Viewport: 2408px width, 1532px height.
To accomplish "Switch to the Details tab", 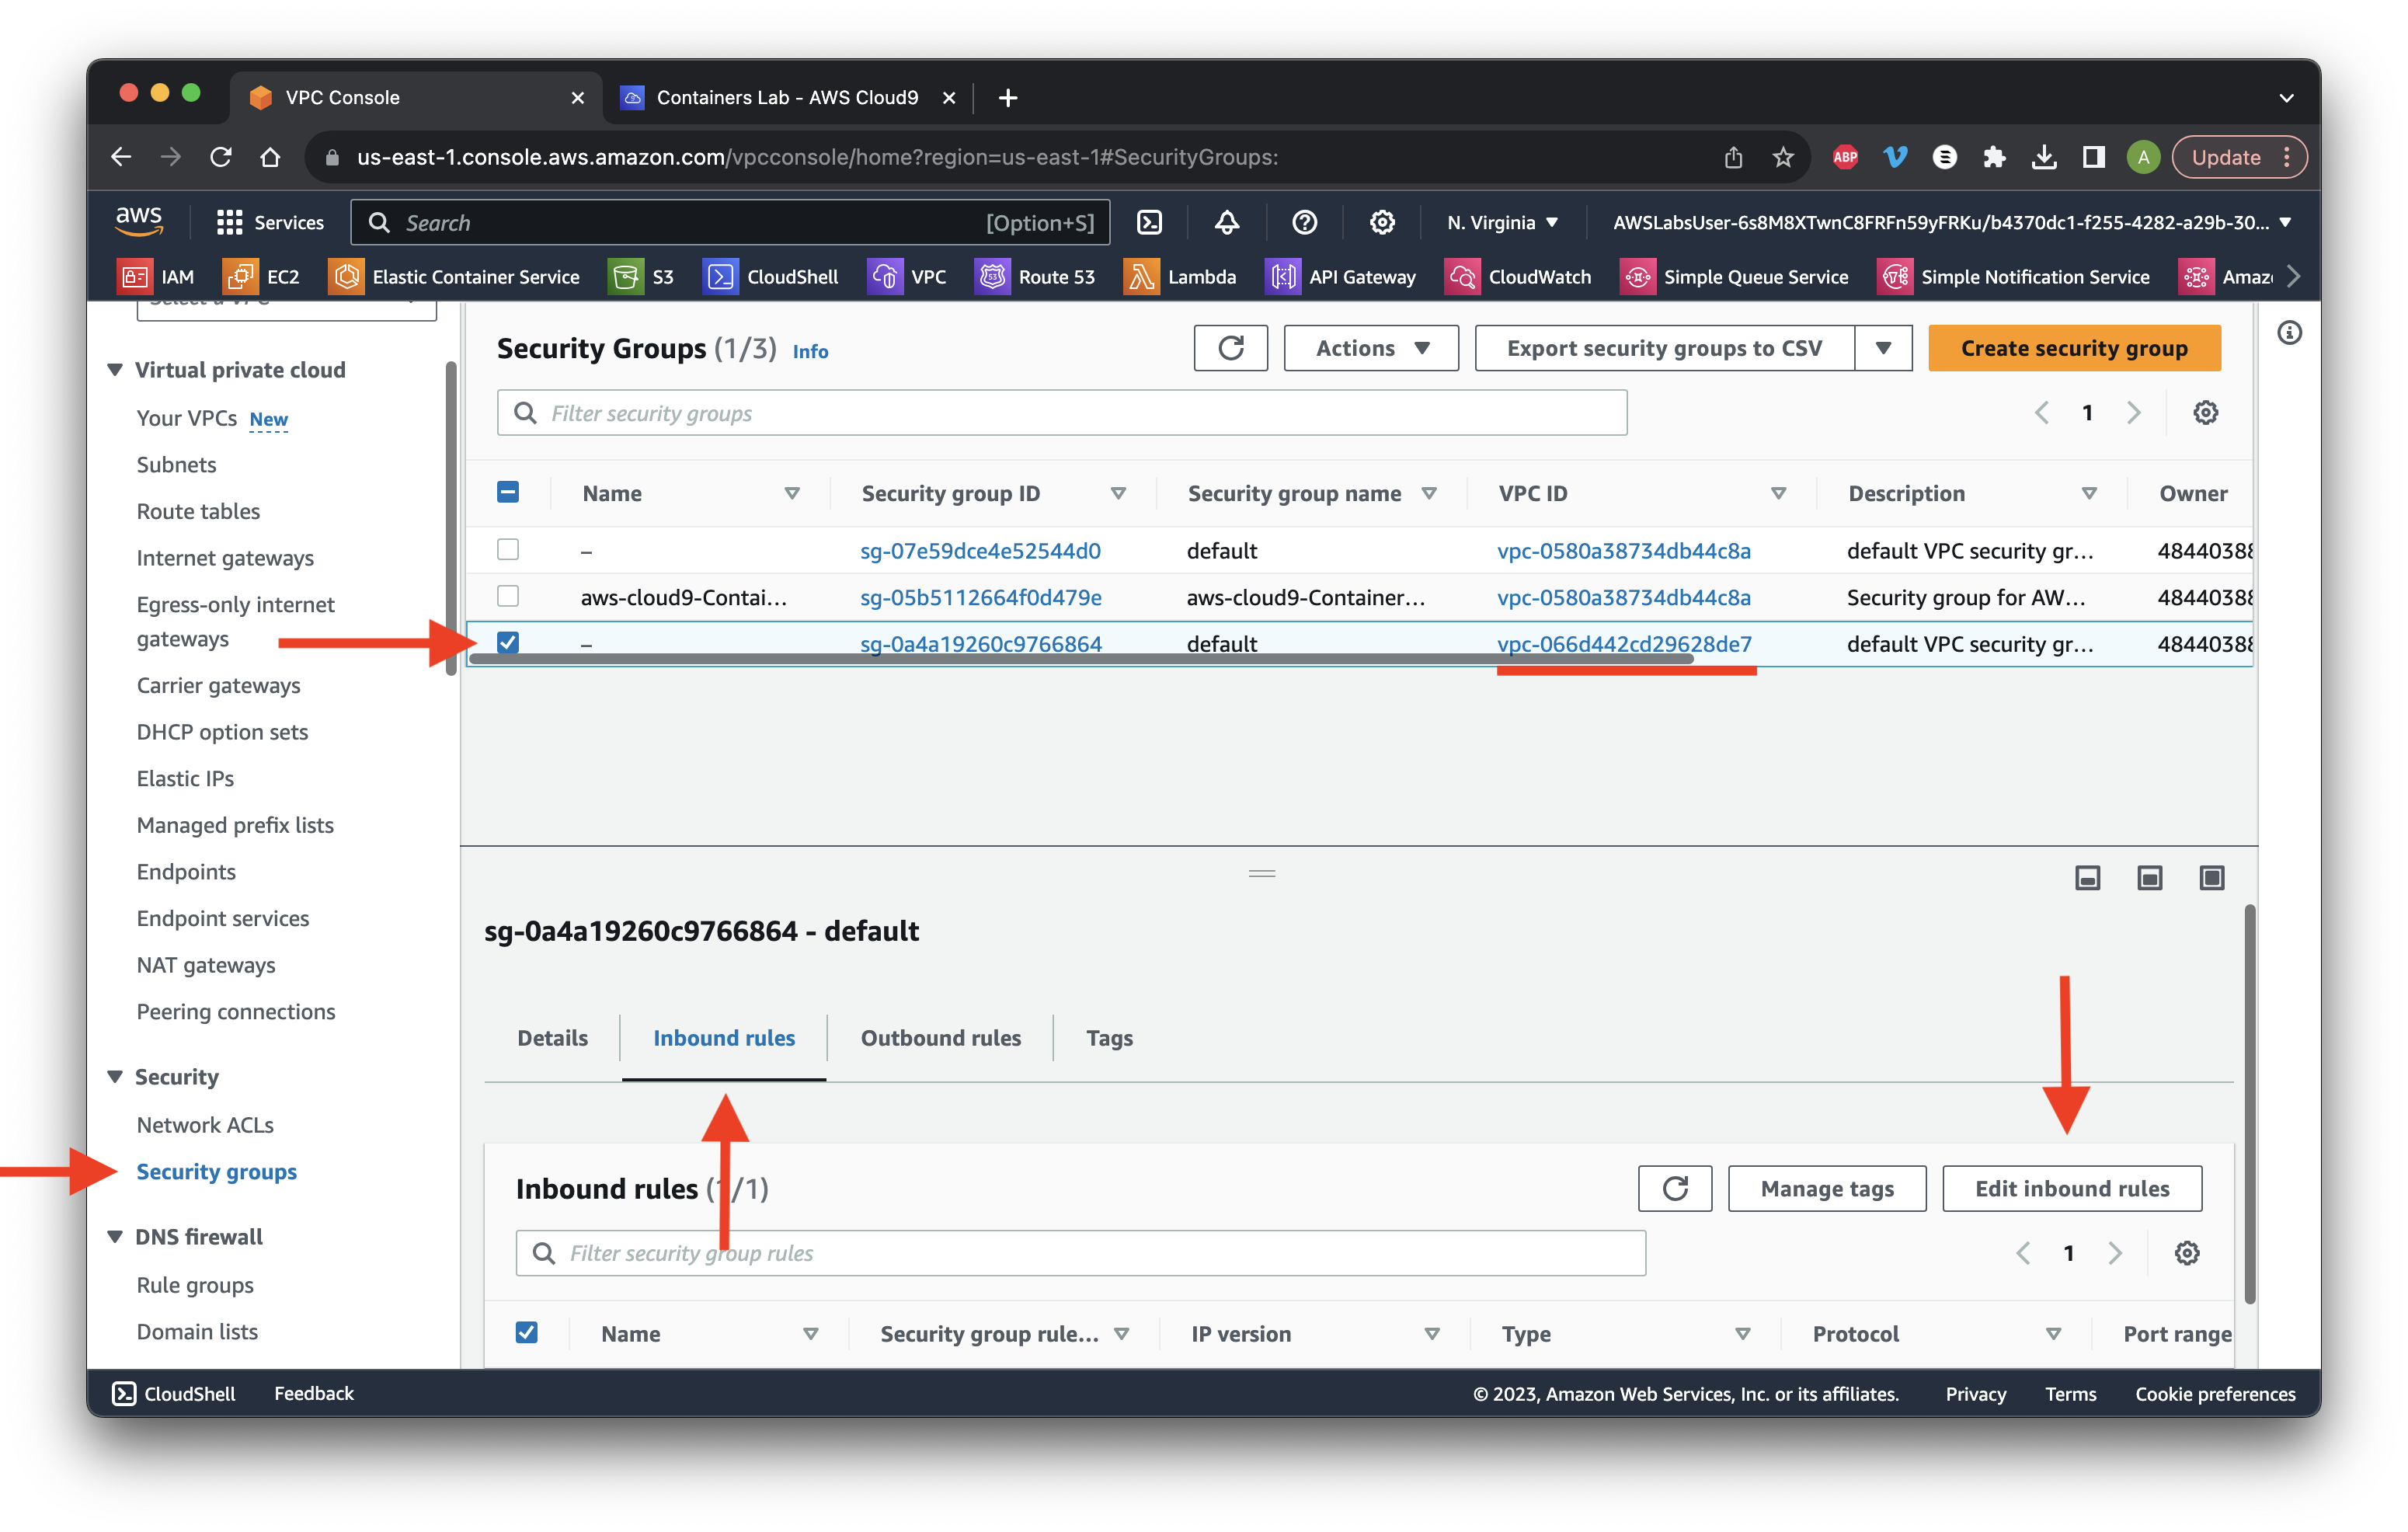I will [552, 1038].
